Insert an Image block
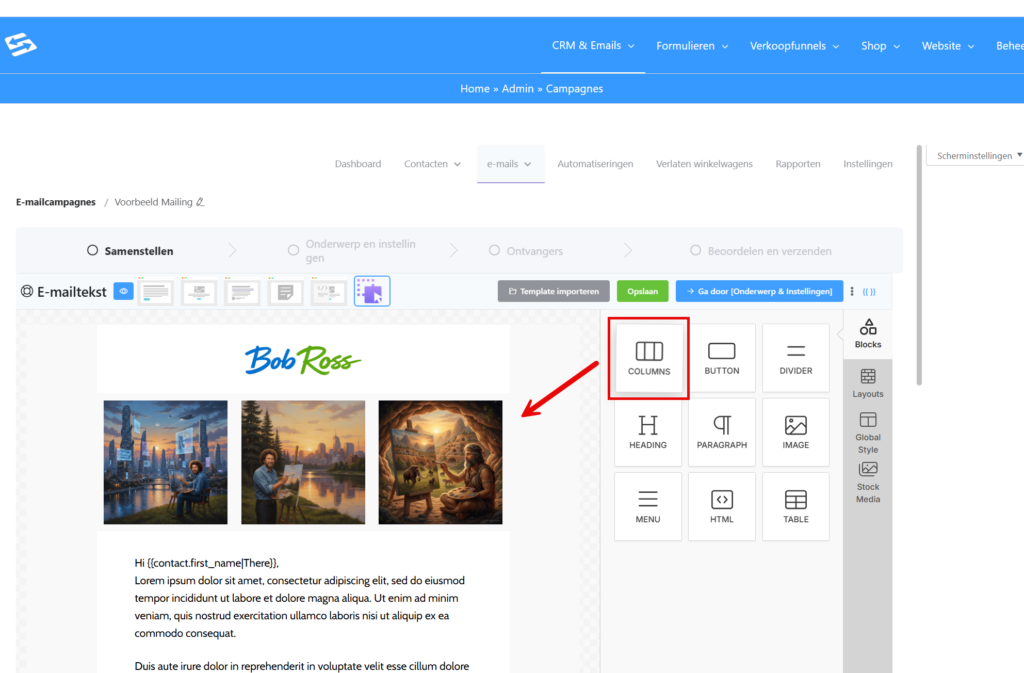 coord(795,432)
